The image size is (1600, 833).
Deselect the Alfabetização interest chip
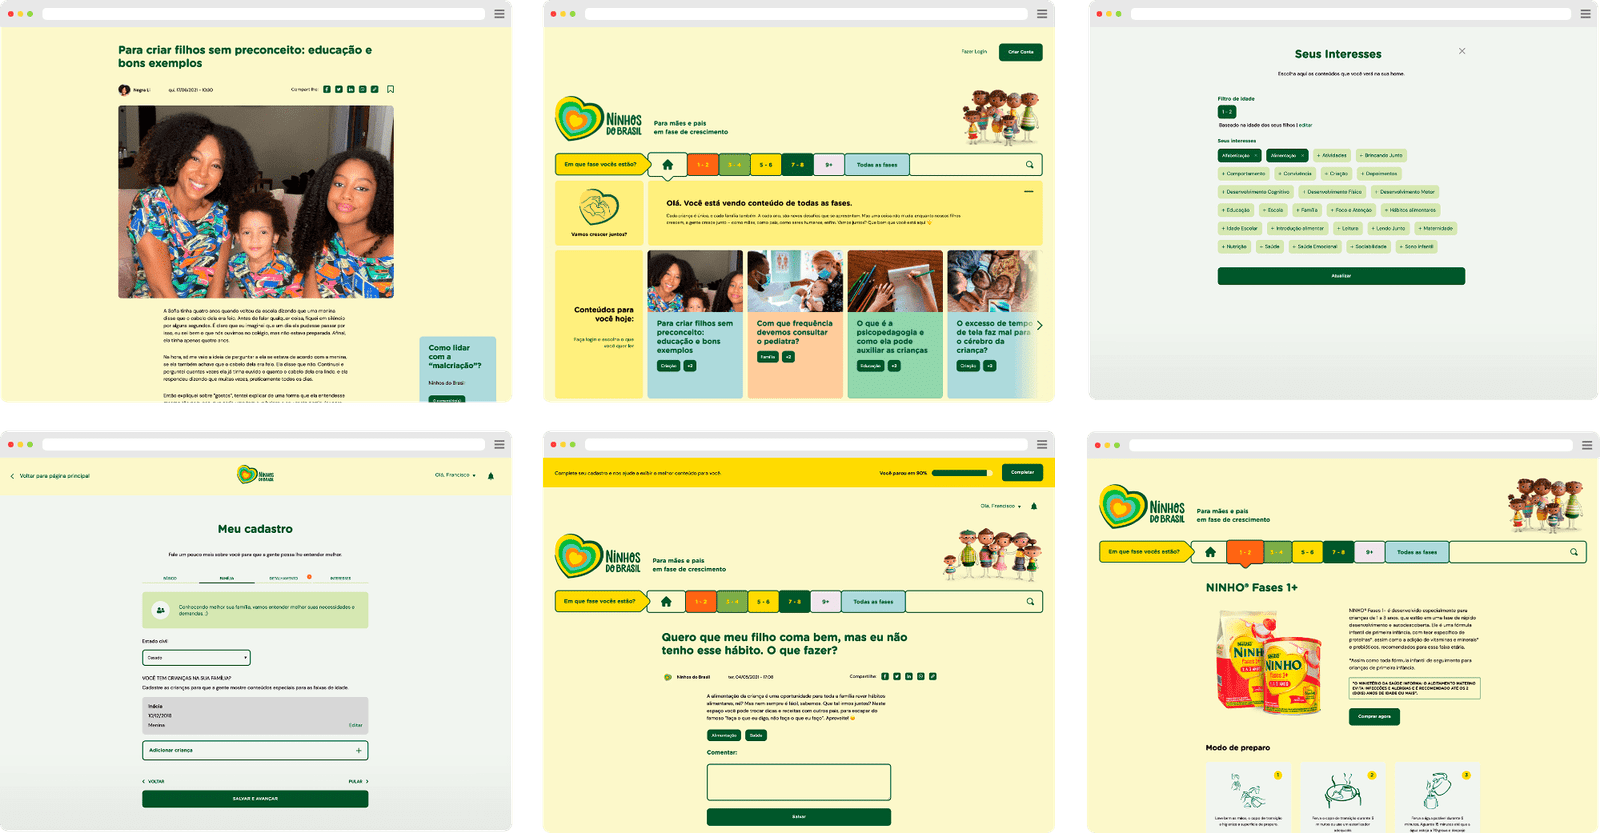pyautogui.click(x=1240, y=155)
